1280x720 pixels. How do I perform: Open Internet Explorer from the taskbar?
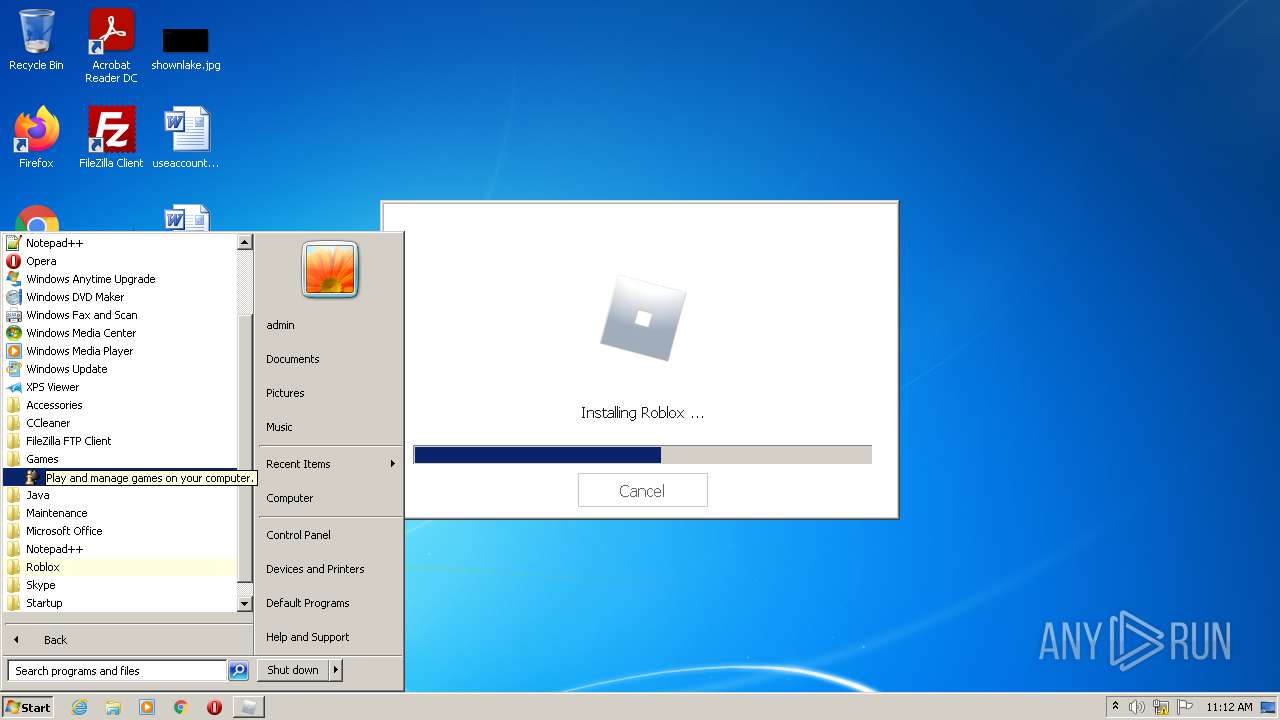(80, 707)
